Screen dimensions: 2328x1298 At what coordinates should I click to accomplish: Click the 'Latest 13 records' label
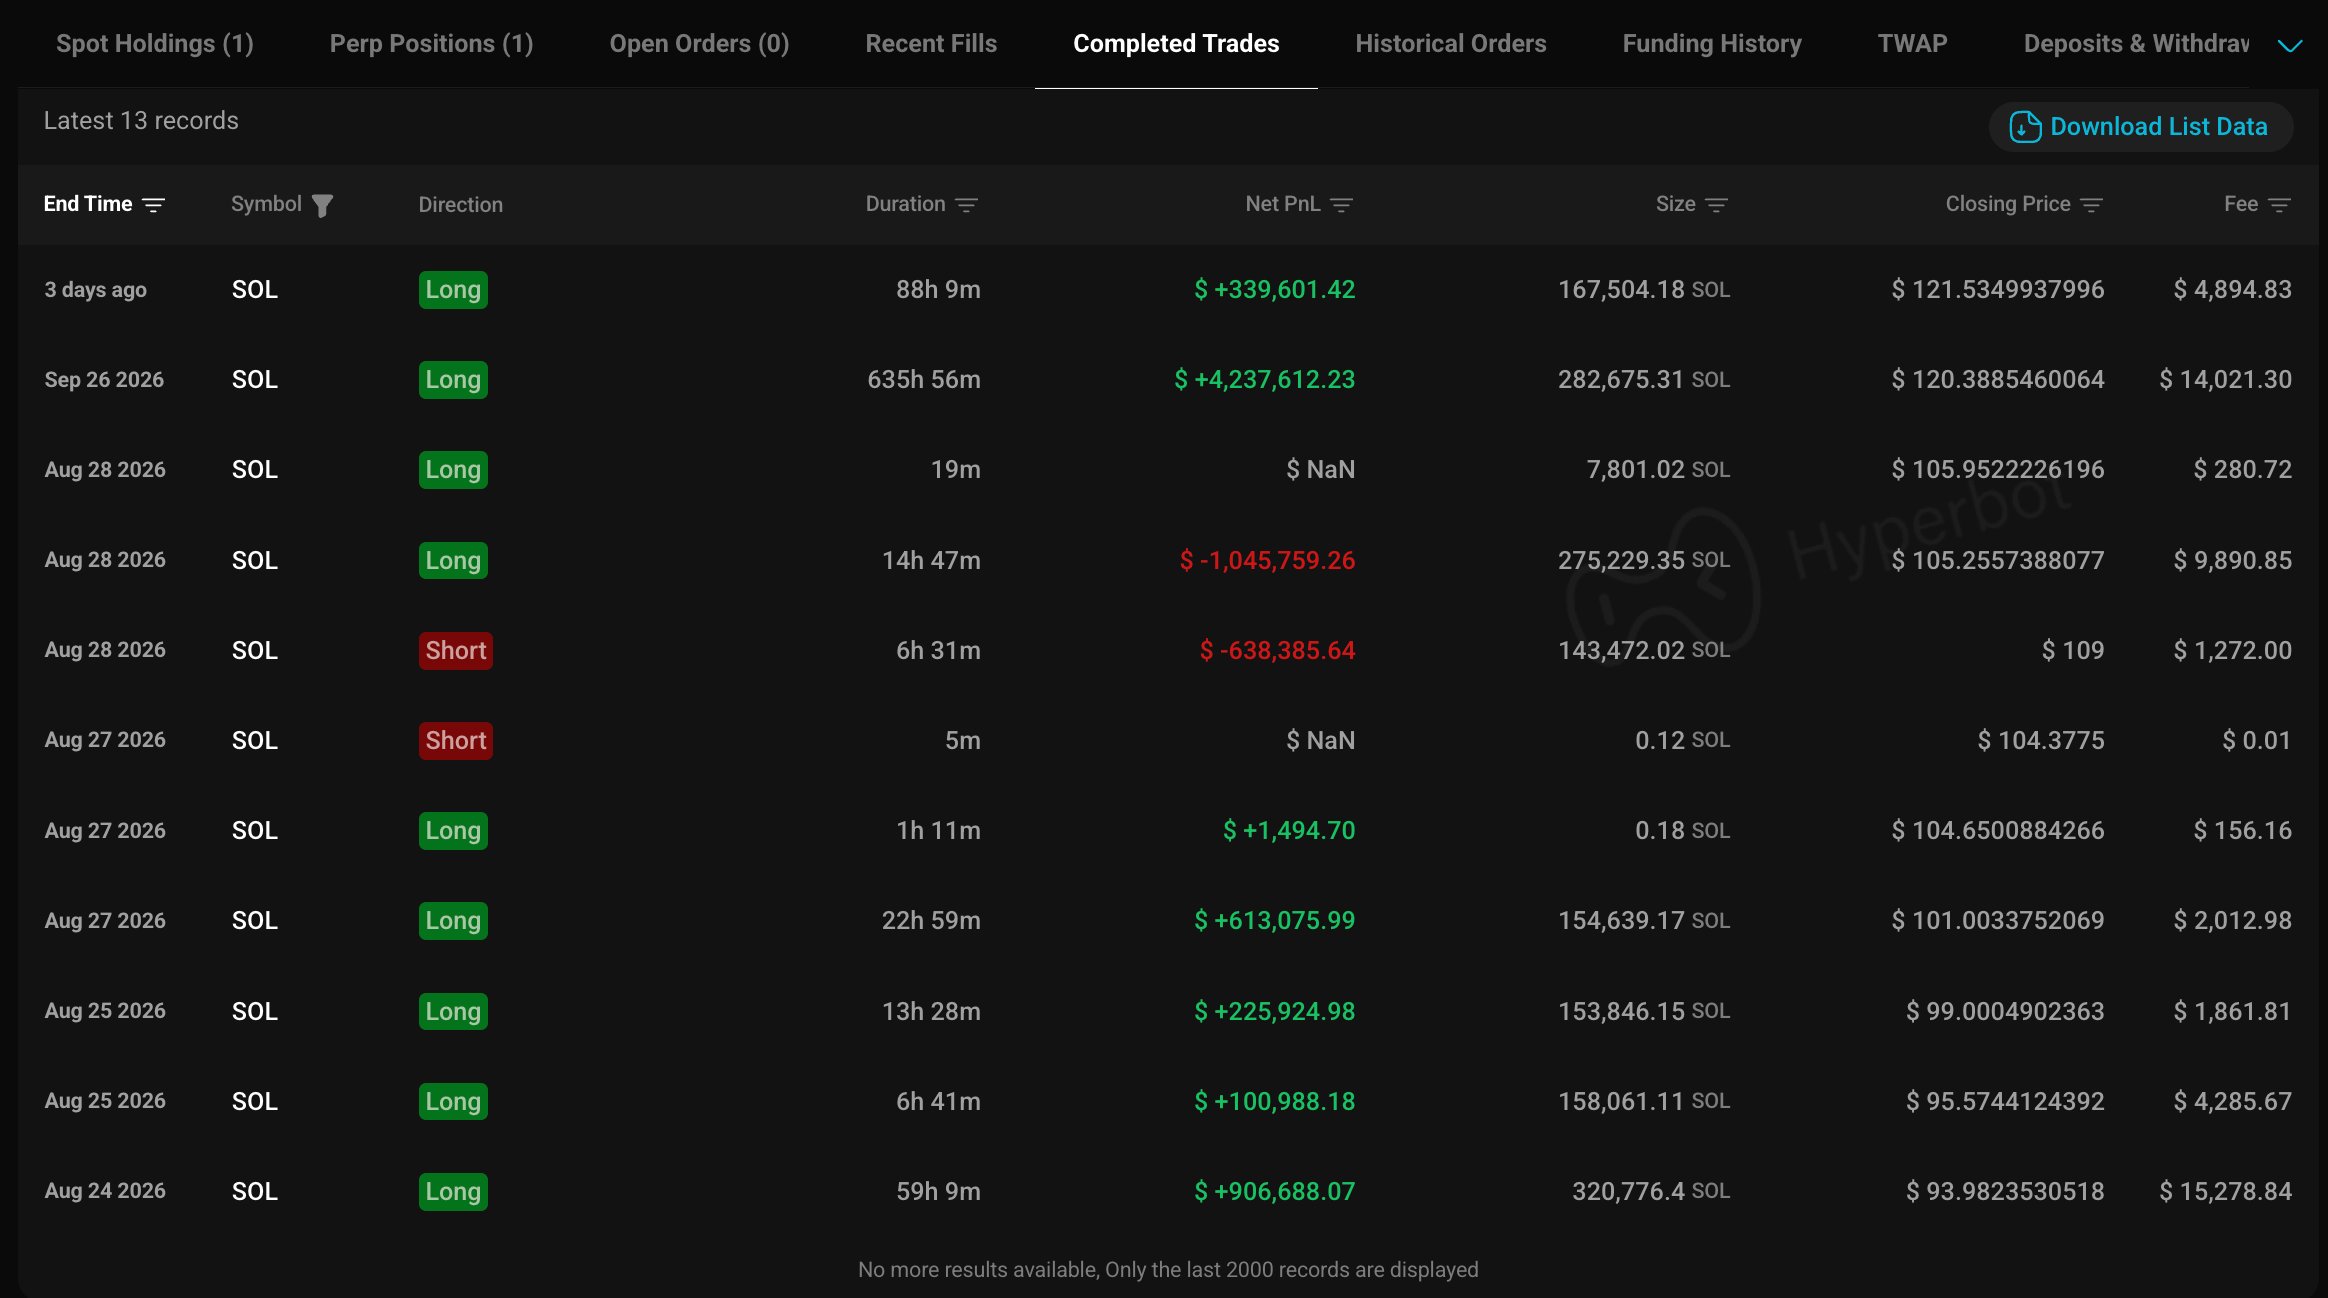(141, 121)
